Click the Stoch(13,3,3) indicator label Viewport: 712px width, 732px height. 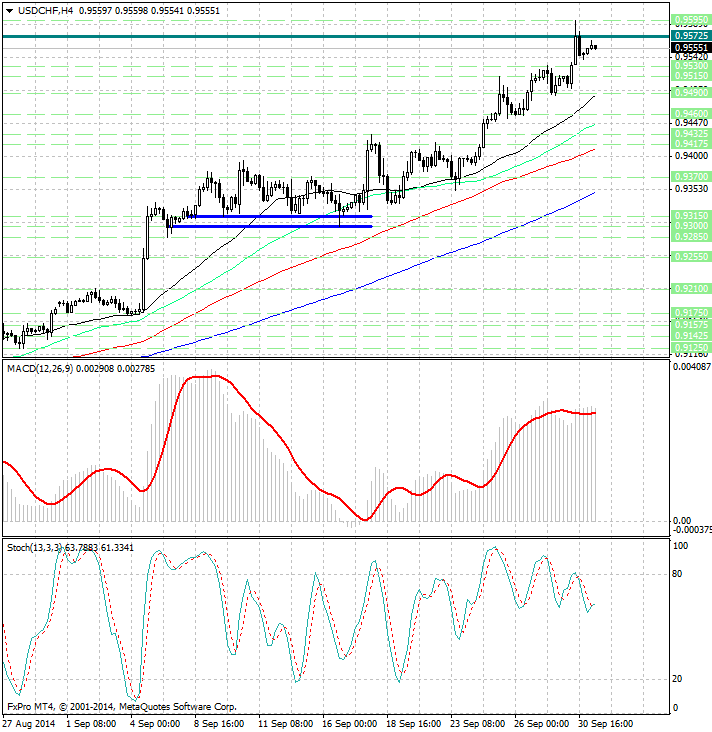pyautogui.click(x=34, y=548)
